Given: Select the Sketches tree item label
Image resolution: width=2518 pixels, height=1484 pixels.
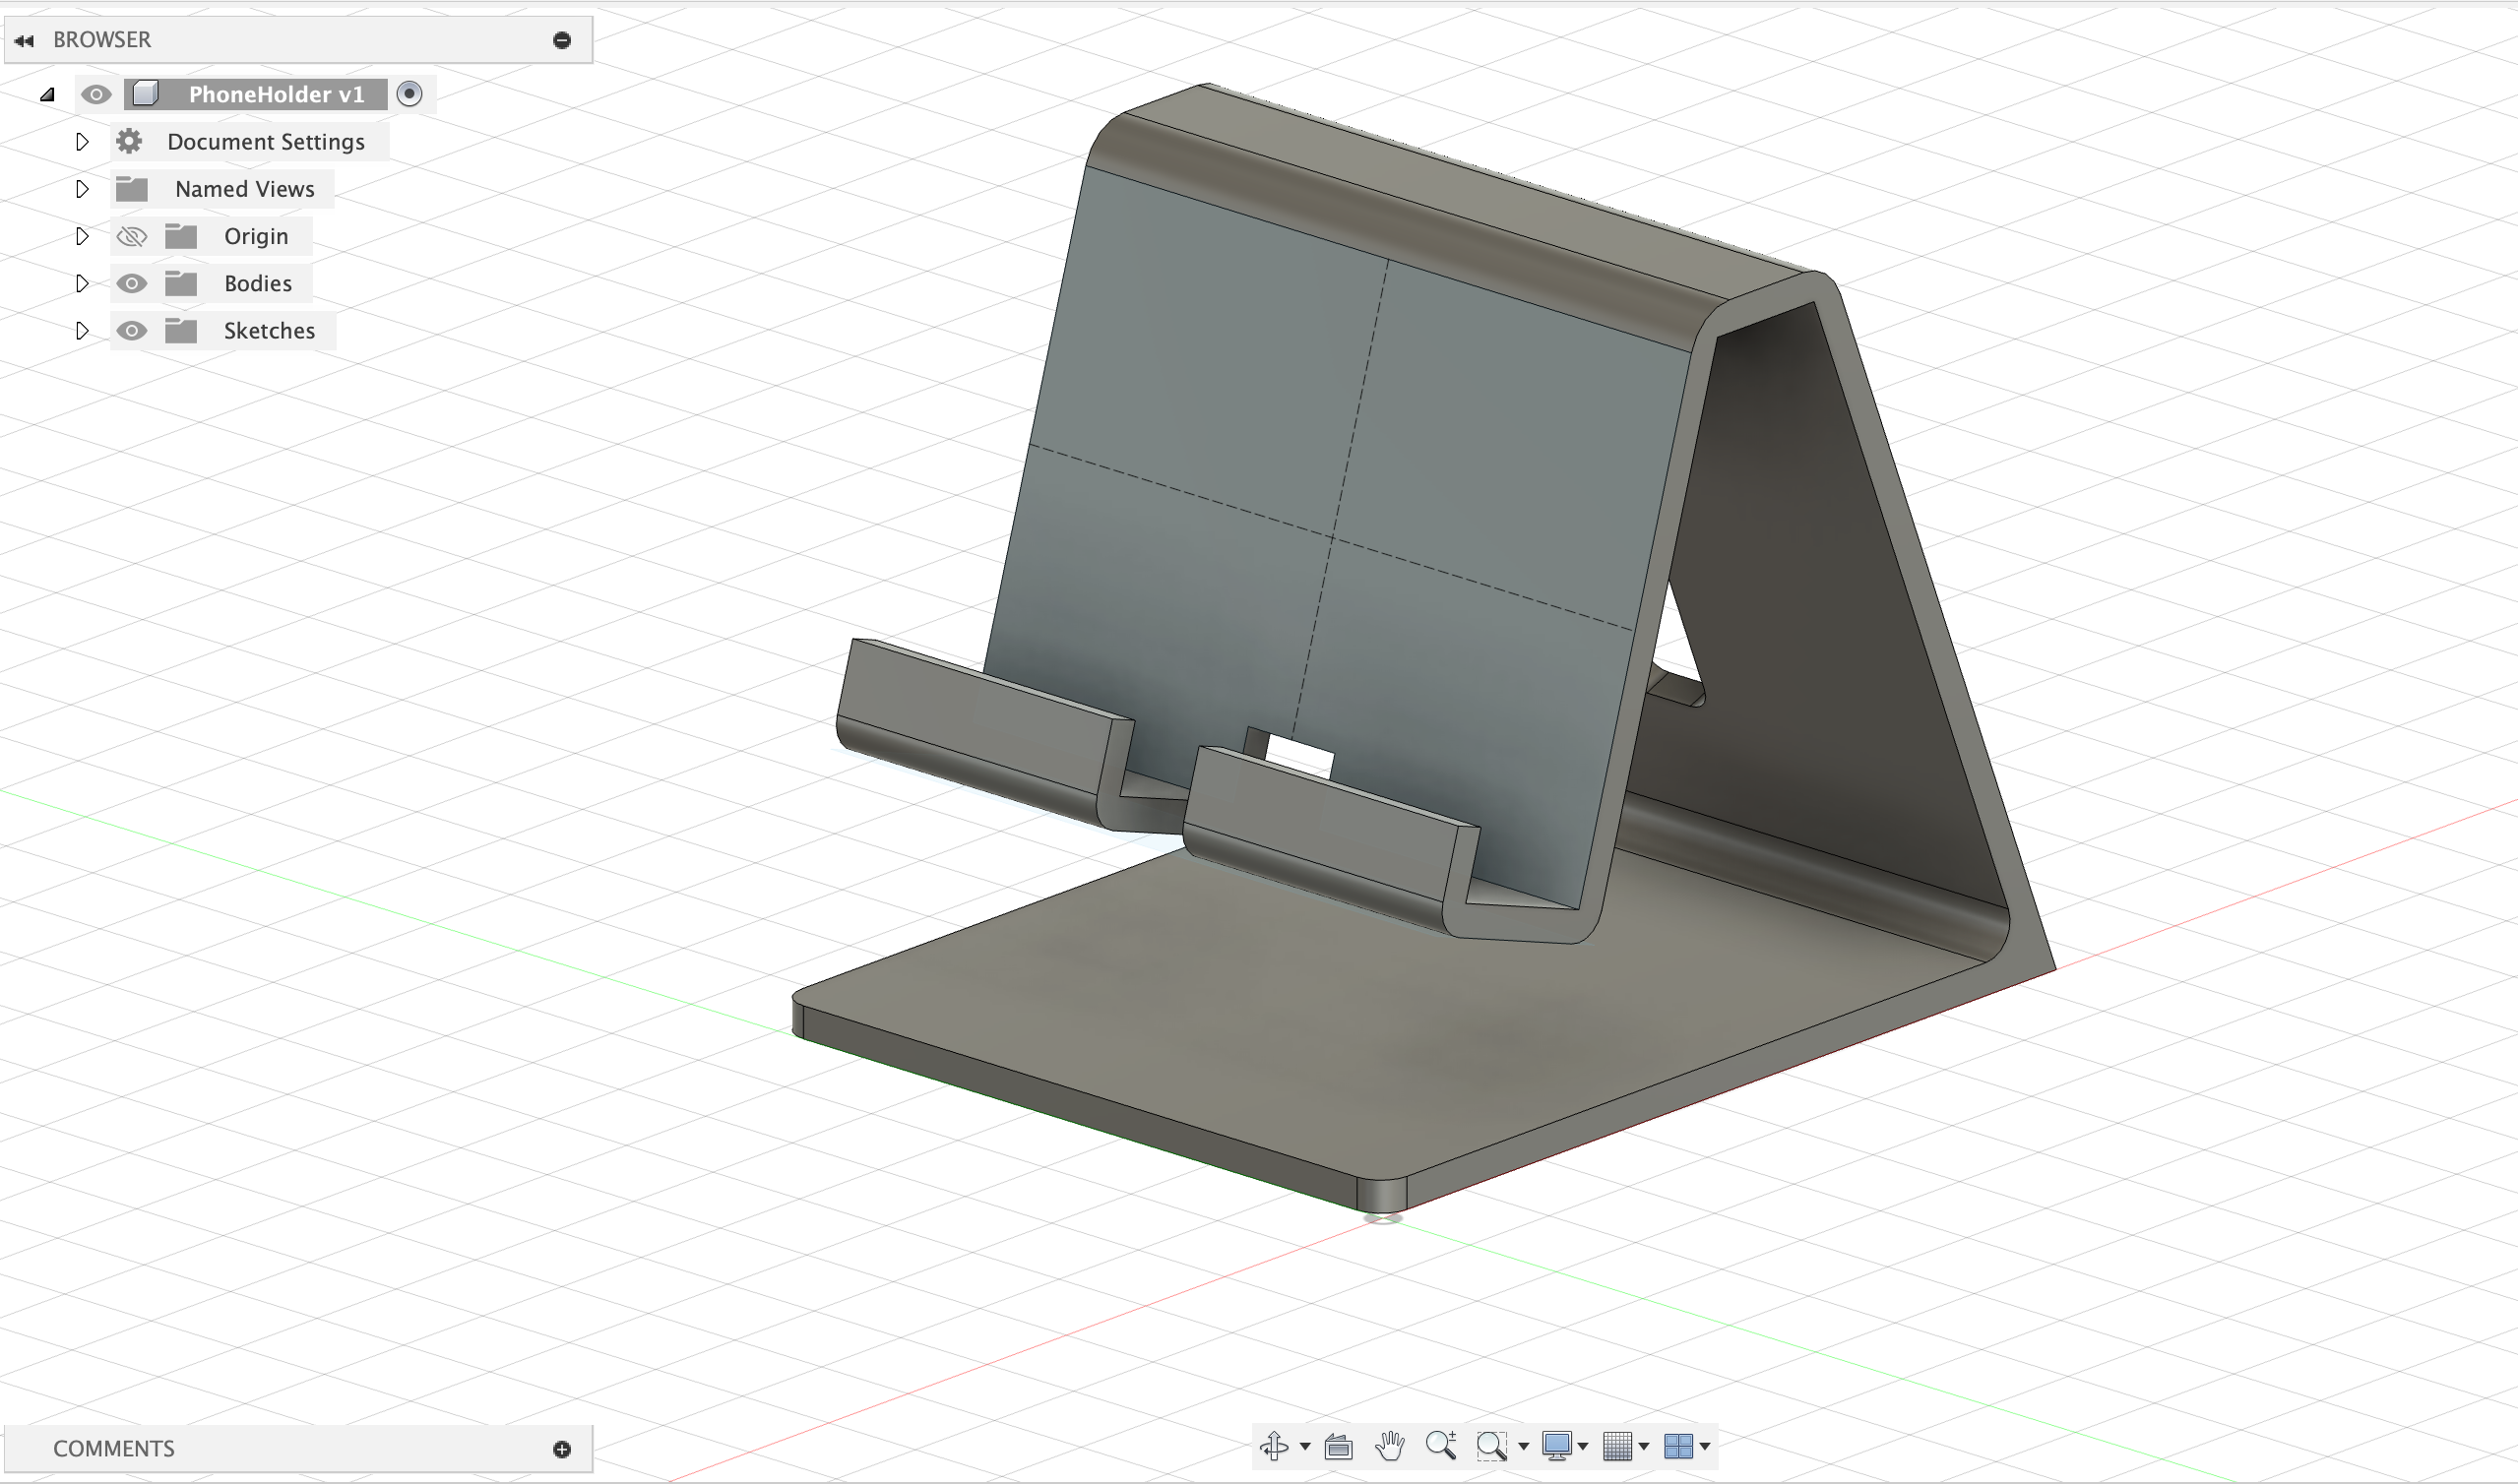Looking at the screenshot, I should 269,331.
